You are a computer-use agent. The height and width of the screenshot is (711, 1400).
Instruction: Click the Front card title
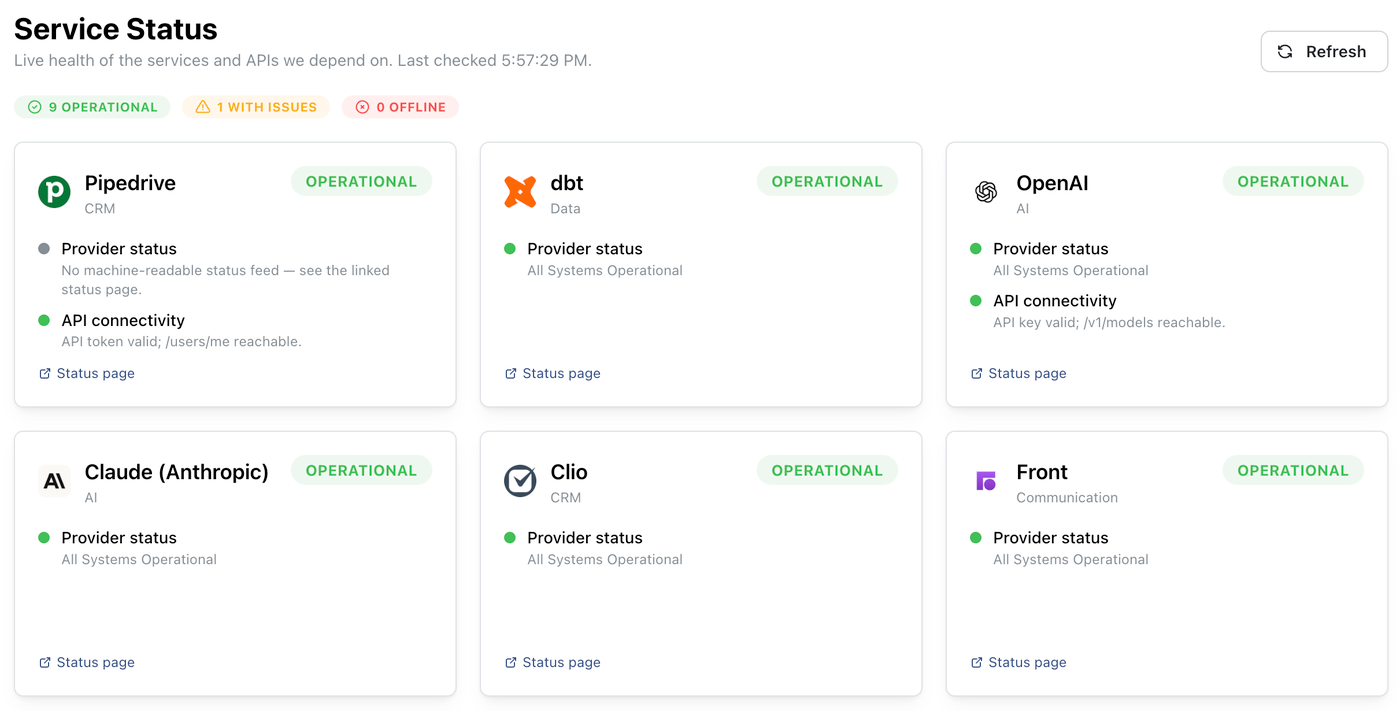coord(1042,472)
